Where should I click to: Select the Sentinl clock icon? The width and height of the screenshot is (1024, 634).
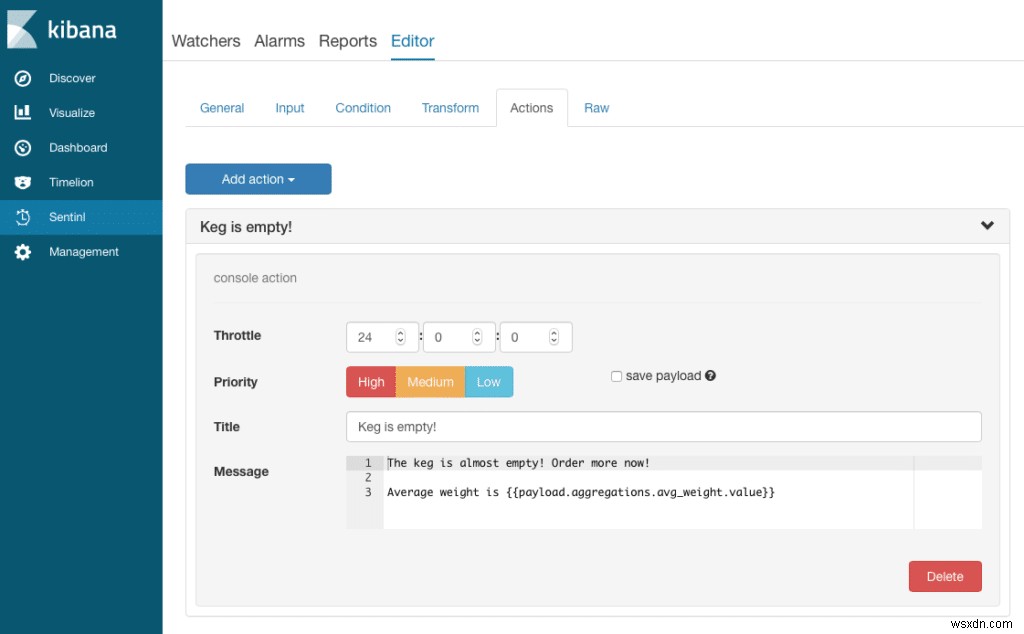click(x=66, y=216)
